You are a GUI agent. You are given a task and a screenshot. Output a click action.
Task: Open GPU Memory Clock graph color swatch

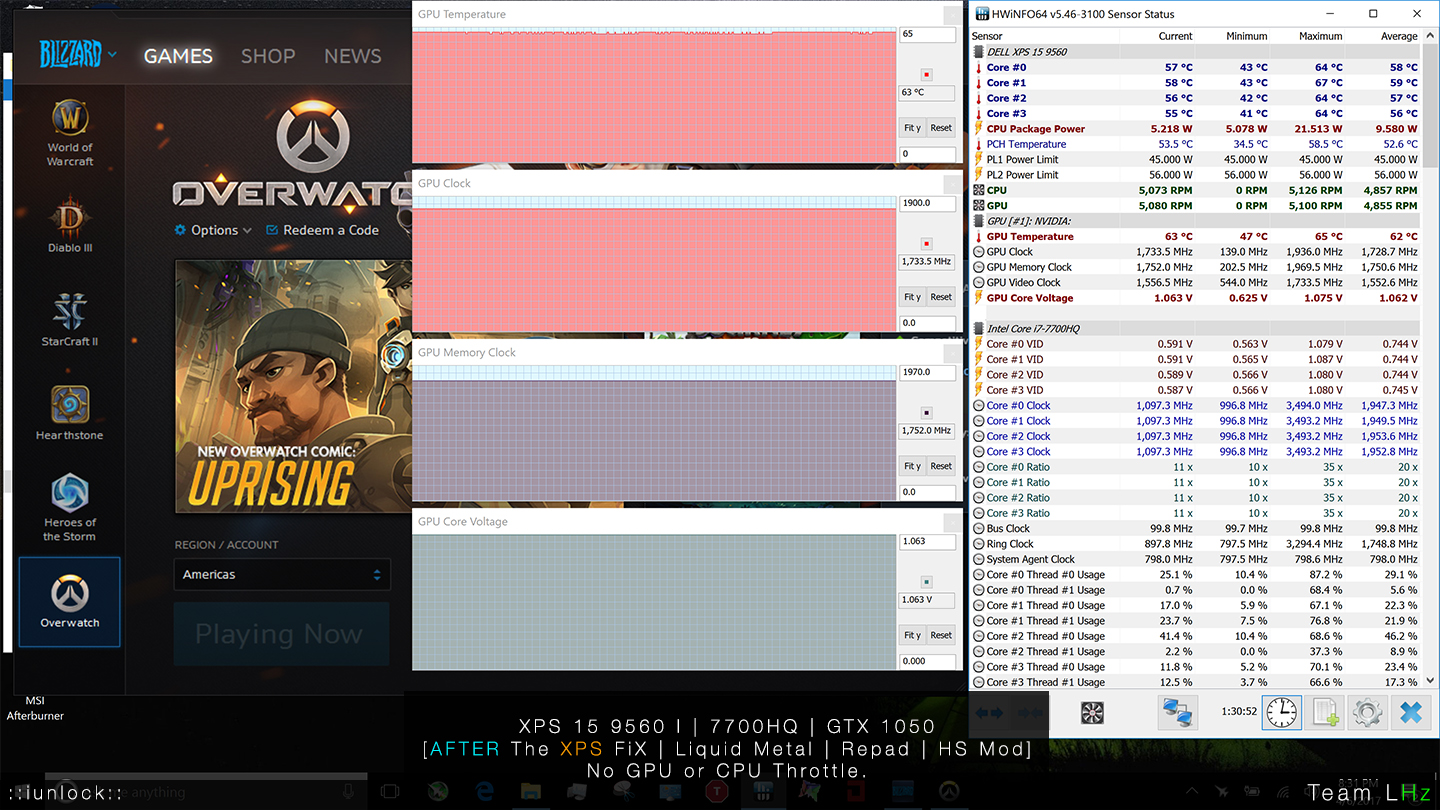point(927,413)
